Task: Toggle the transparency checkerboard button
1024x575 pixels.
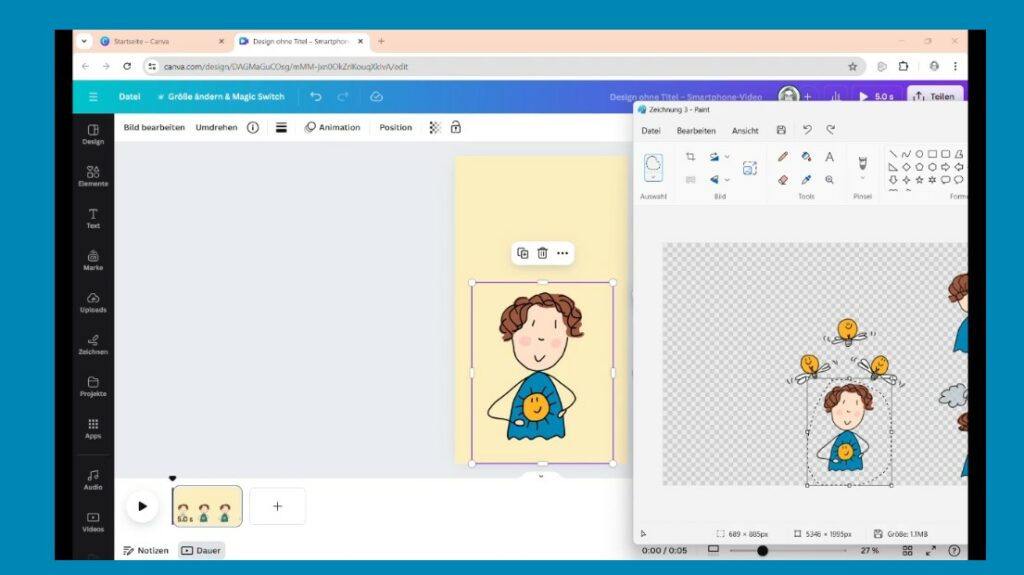Action: 435,127
